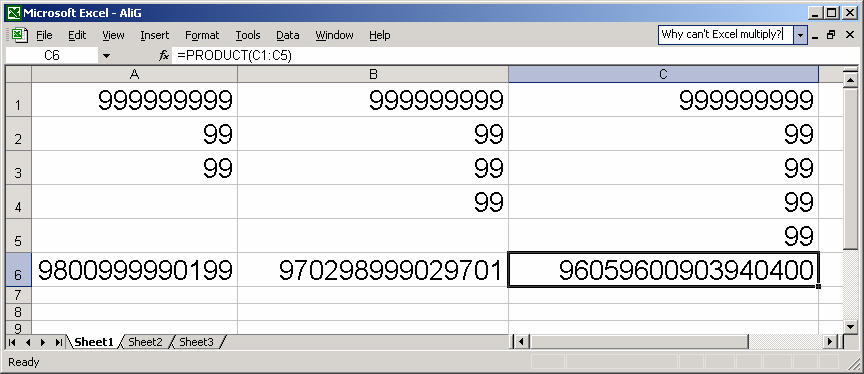Switch to the Sheet1 tab
The width and height of the screenshot is (864, 374).
coord(94,342)
